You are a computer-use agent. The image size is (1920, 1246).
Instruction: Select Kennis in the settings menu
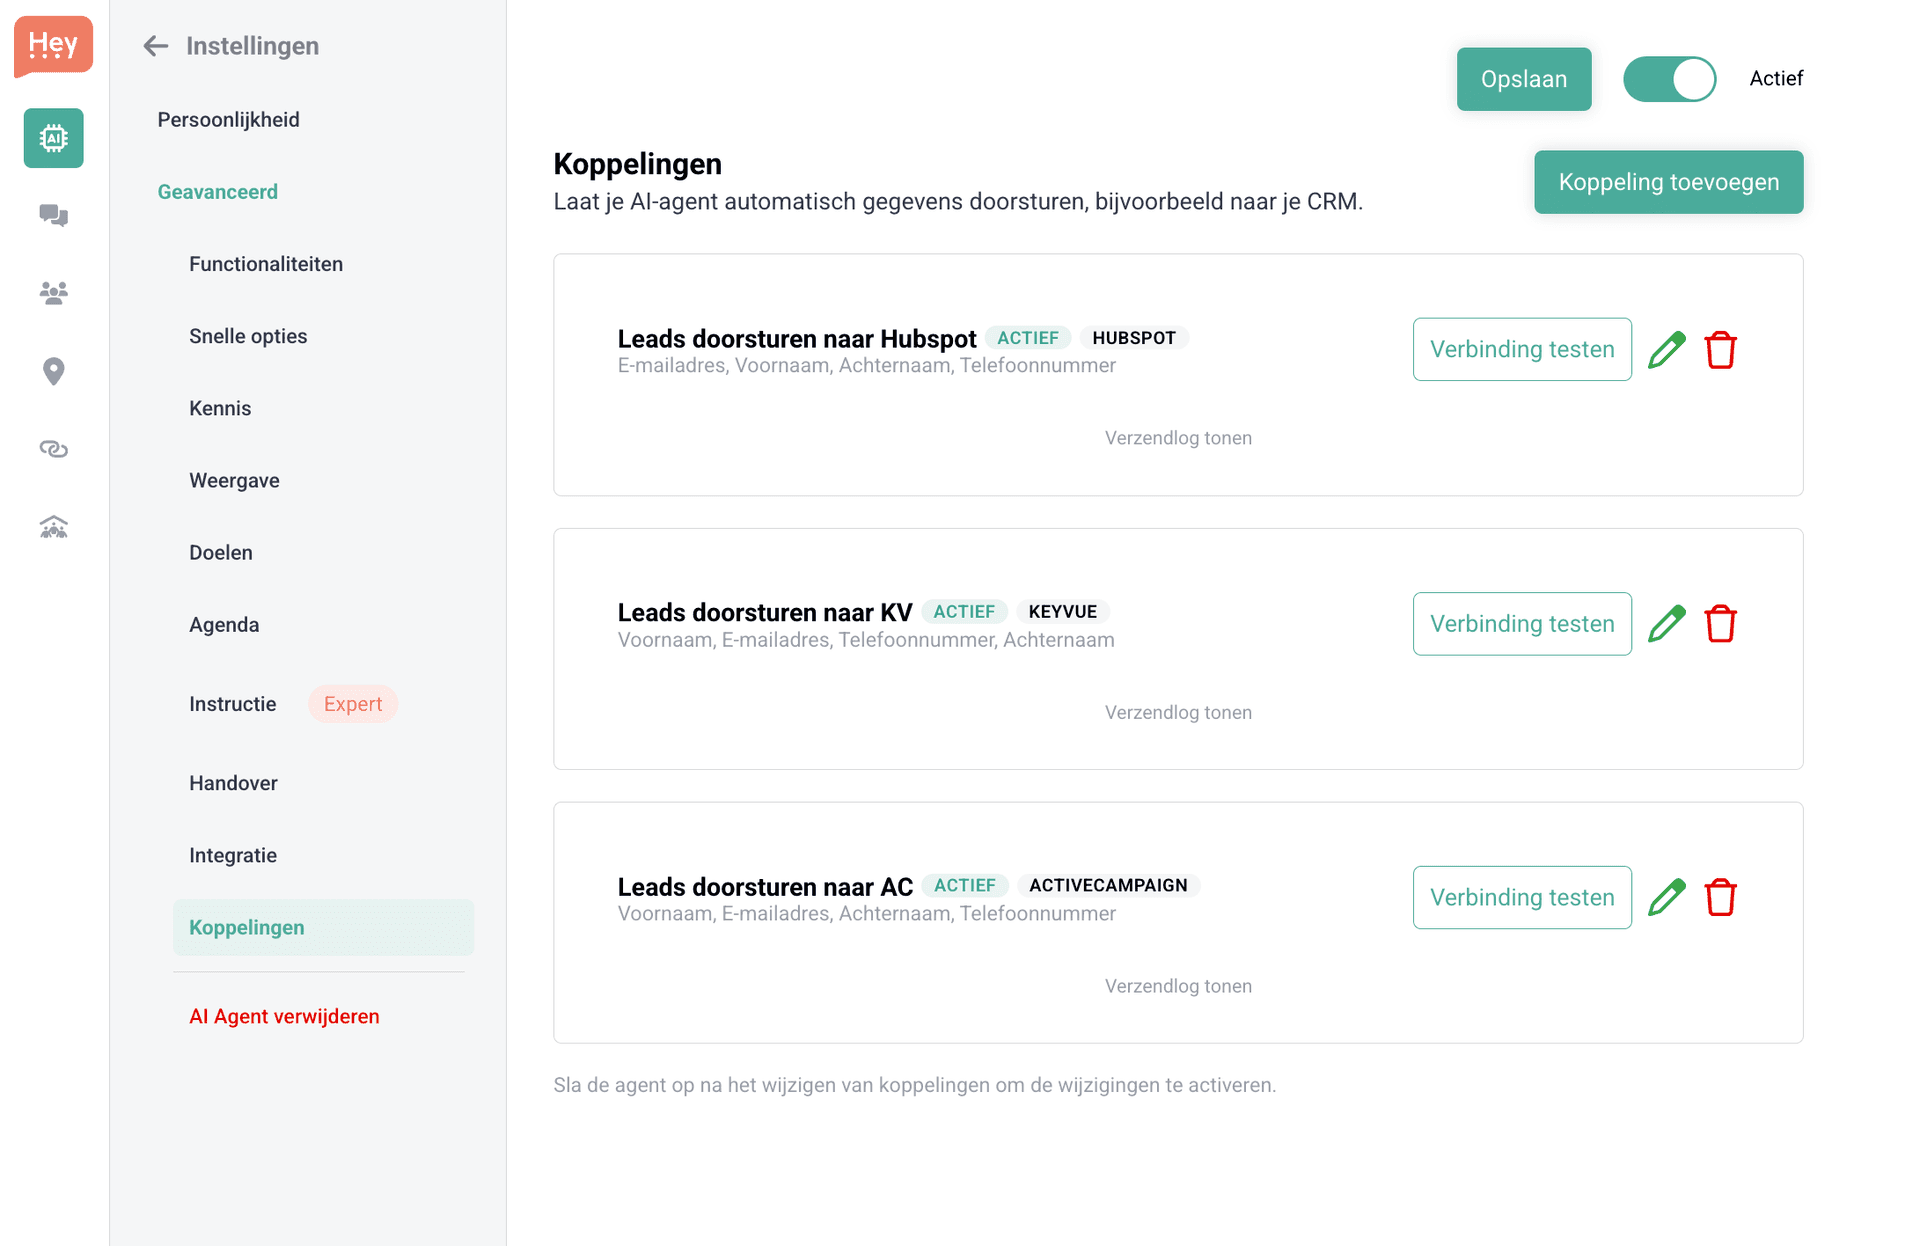pyautogui.click(x=219, y=408)
